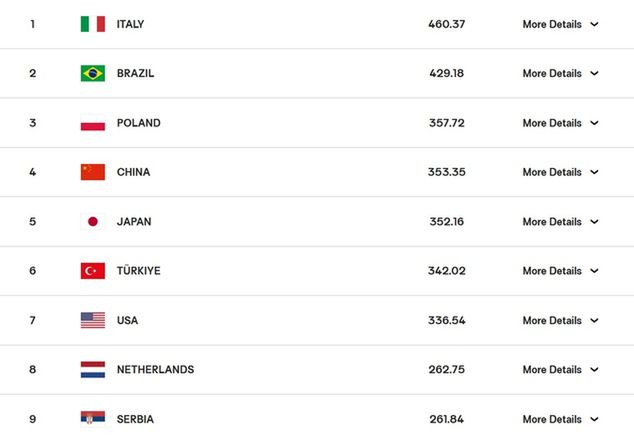634x442 pixels.
Task: Open More Details text for Japan
Action: [552, 222]
